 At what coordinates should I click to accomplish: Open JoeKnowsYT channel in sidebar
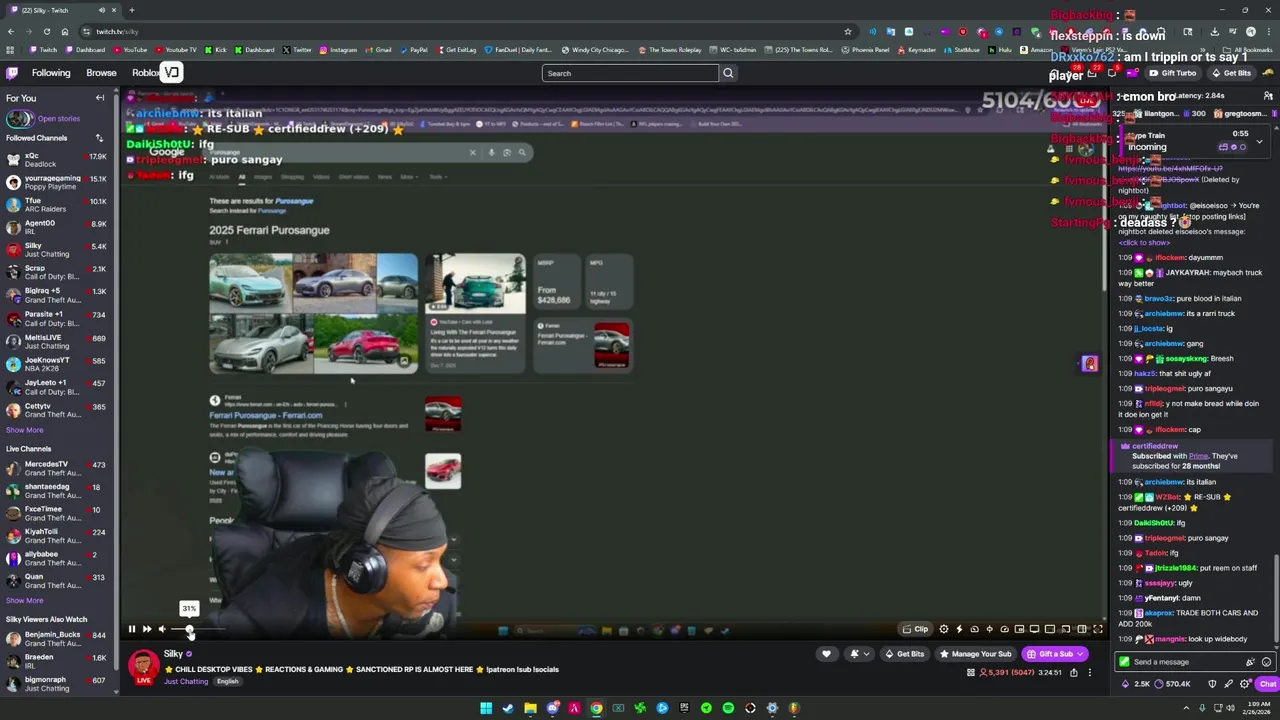click(x=57, y=364)
